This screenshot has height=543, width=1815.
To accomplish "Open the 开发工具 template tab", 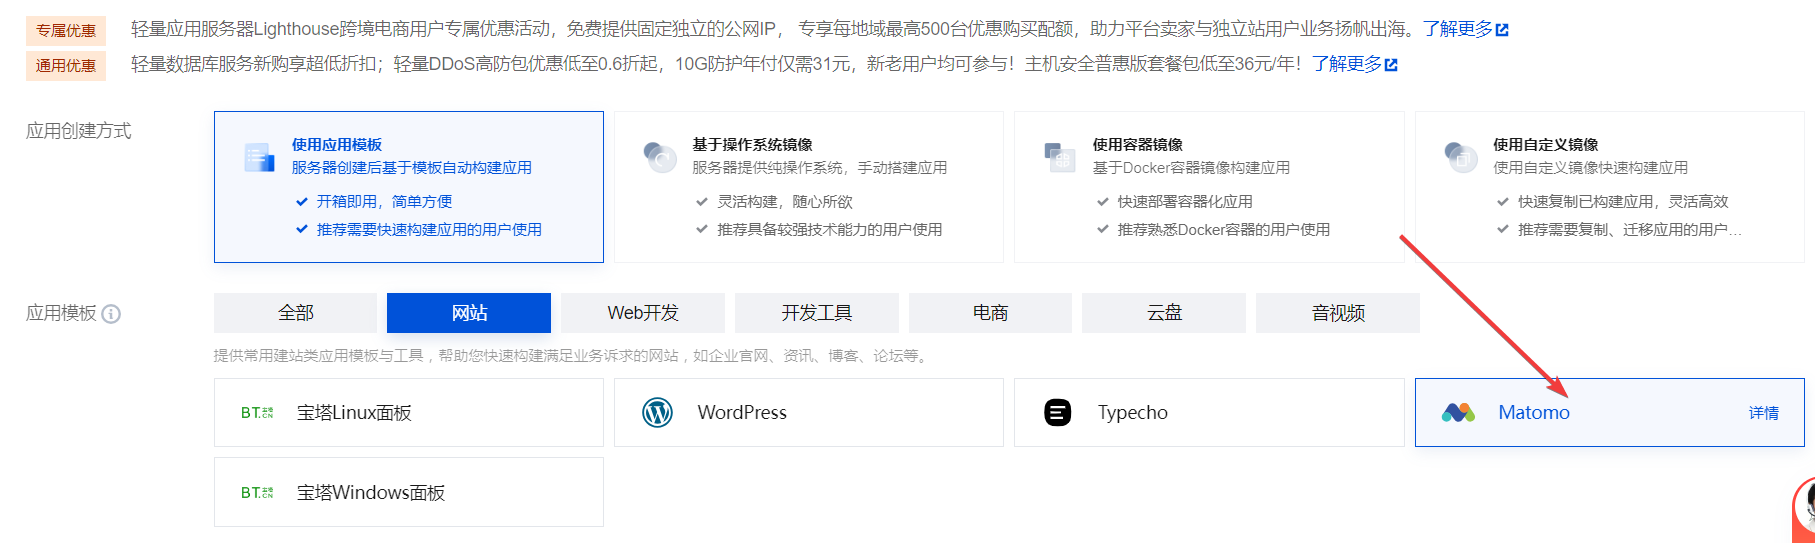I will click(x=817, y=313).
